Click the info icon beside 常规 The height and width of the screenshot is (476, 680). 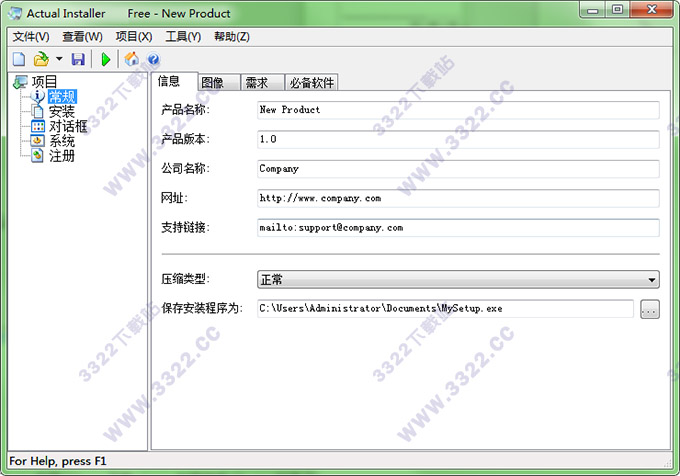tap(38, 96)
